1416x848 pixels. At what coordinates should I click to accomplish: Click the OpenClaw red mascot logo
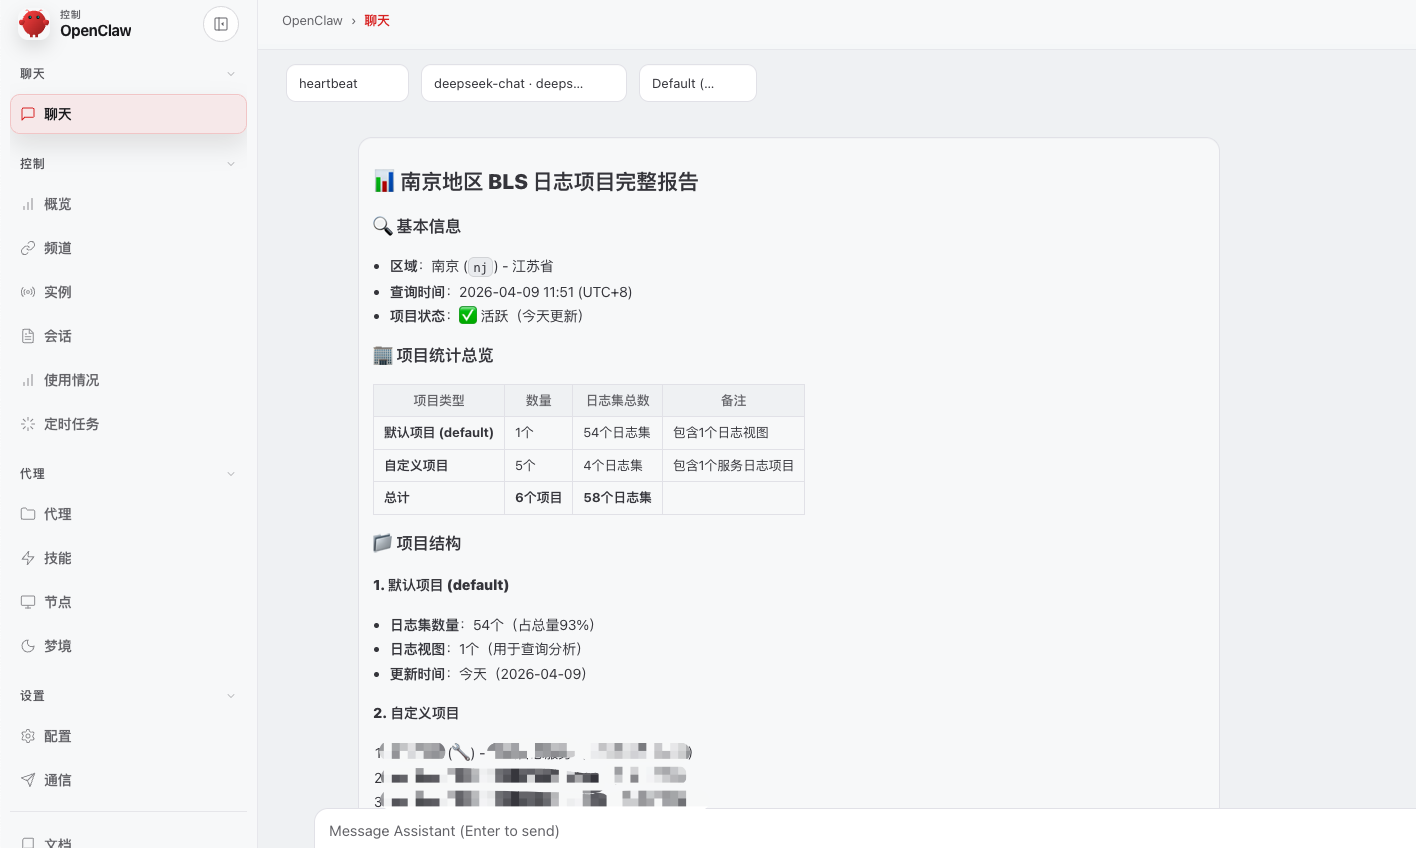(x=34, y=23)
